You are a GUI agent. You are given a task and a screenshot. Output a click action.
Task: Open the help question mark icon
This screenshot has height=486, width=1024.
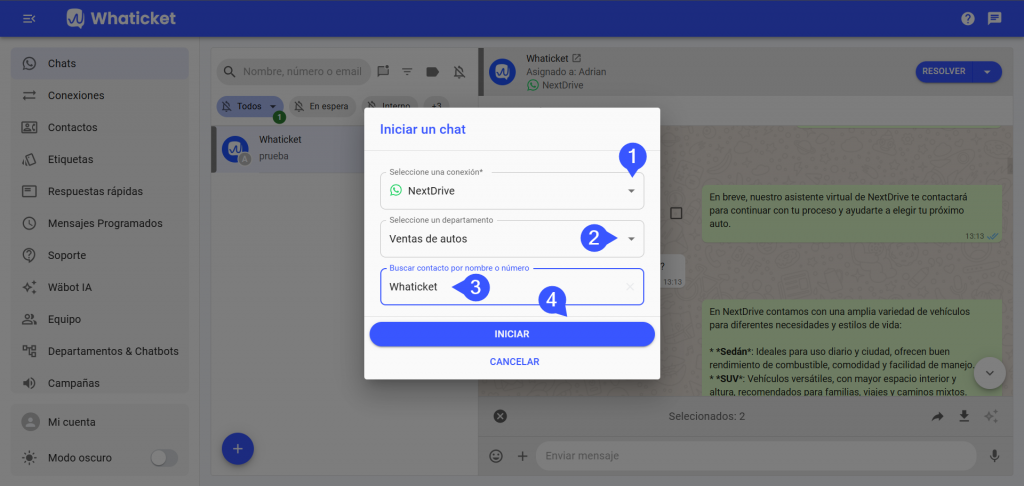pos(968,18)
